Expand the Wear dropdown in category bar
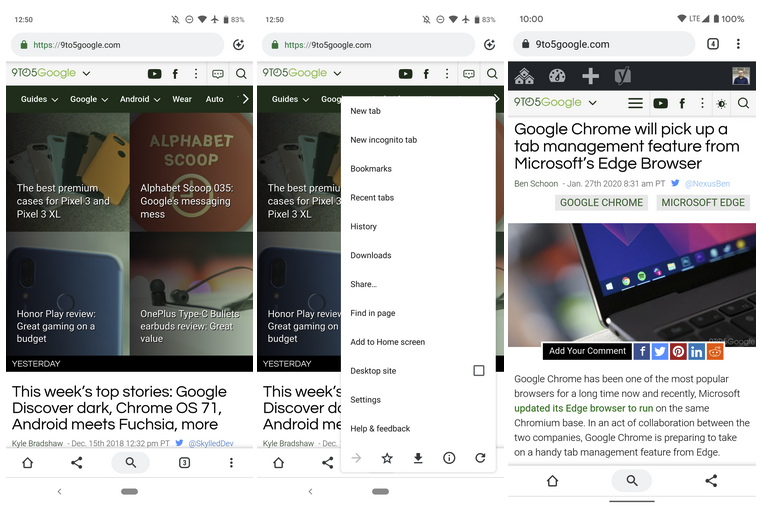769x506 pixels. [181, 99]
